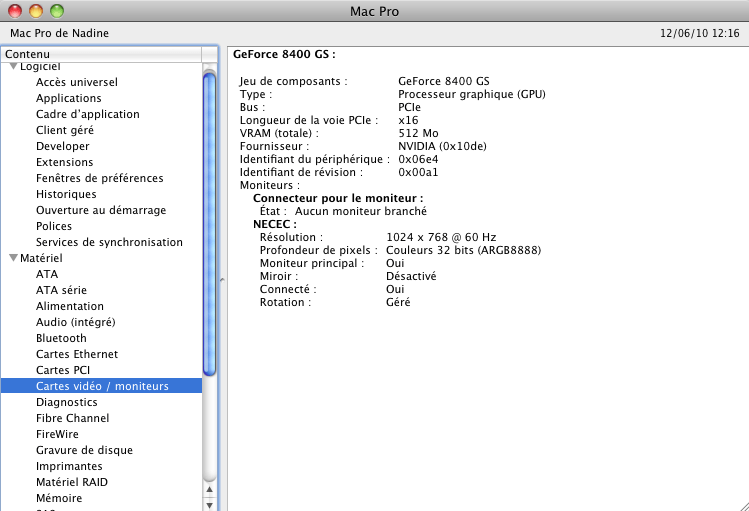This screenshot has height=511, width=749.
Task: Select the Matériel category label
Action: [41, 258]
